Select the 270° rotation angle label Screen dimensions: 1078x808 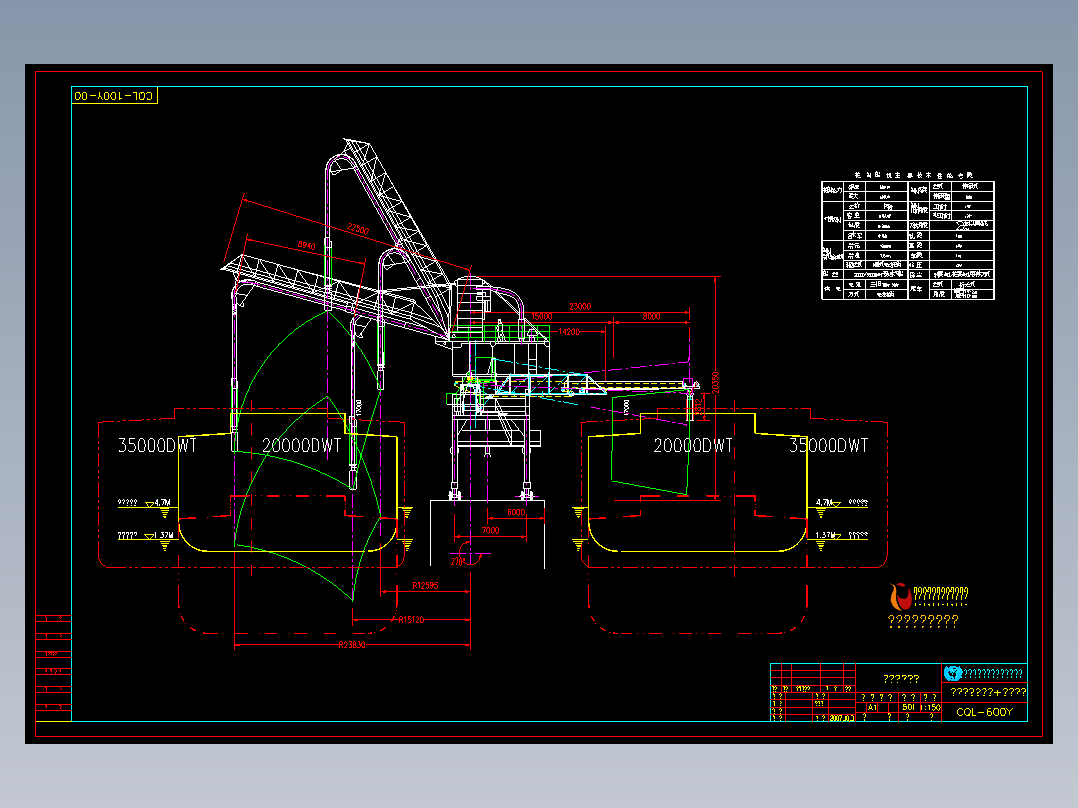[x=458, y=561]
